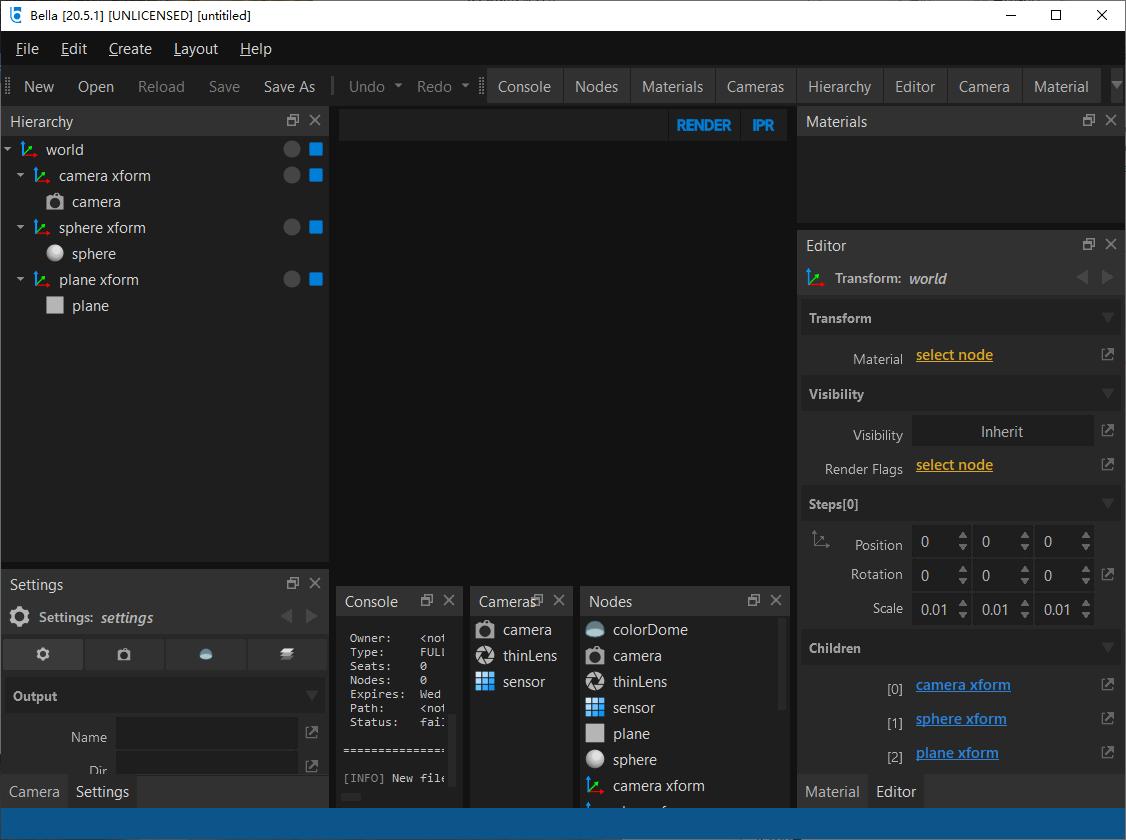Click the world transform axes icon
This screenshot has width=1126, height=840.
pos(29,149)
